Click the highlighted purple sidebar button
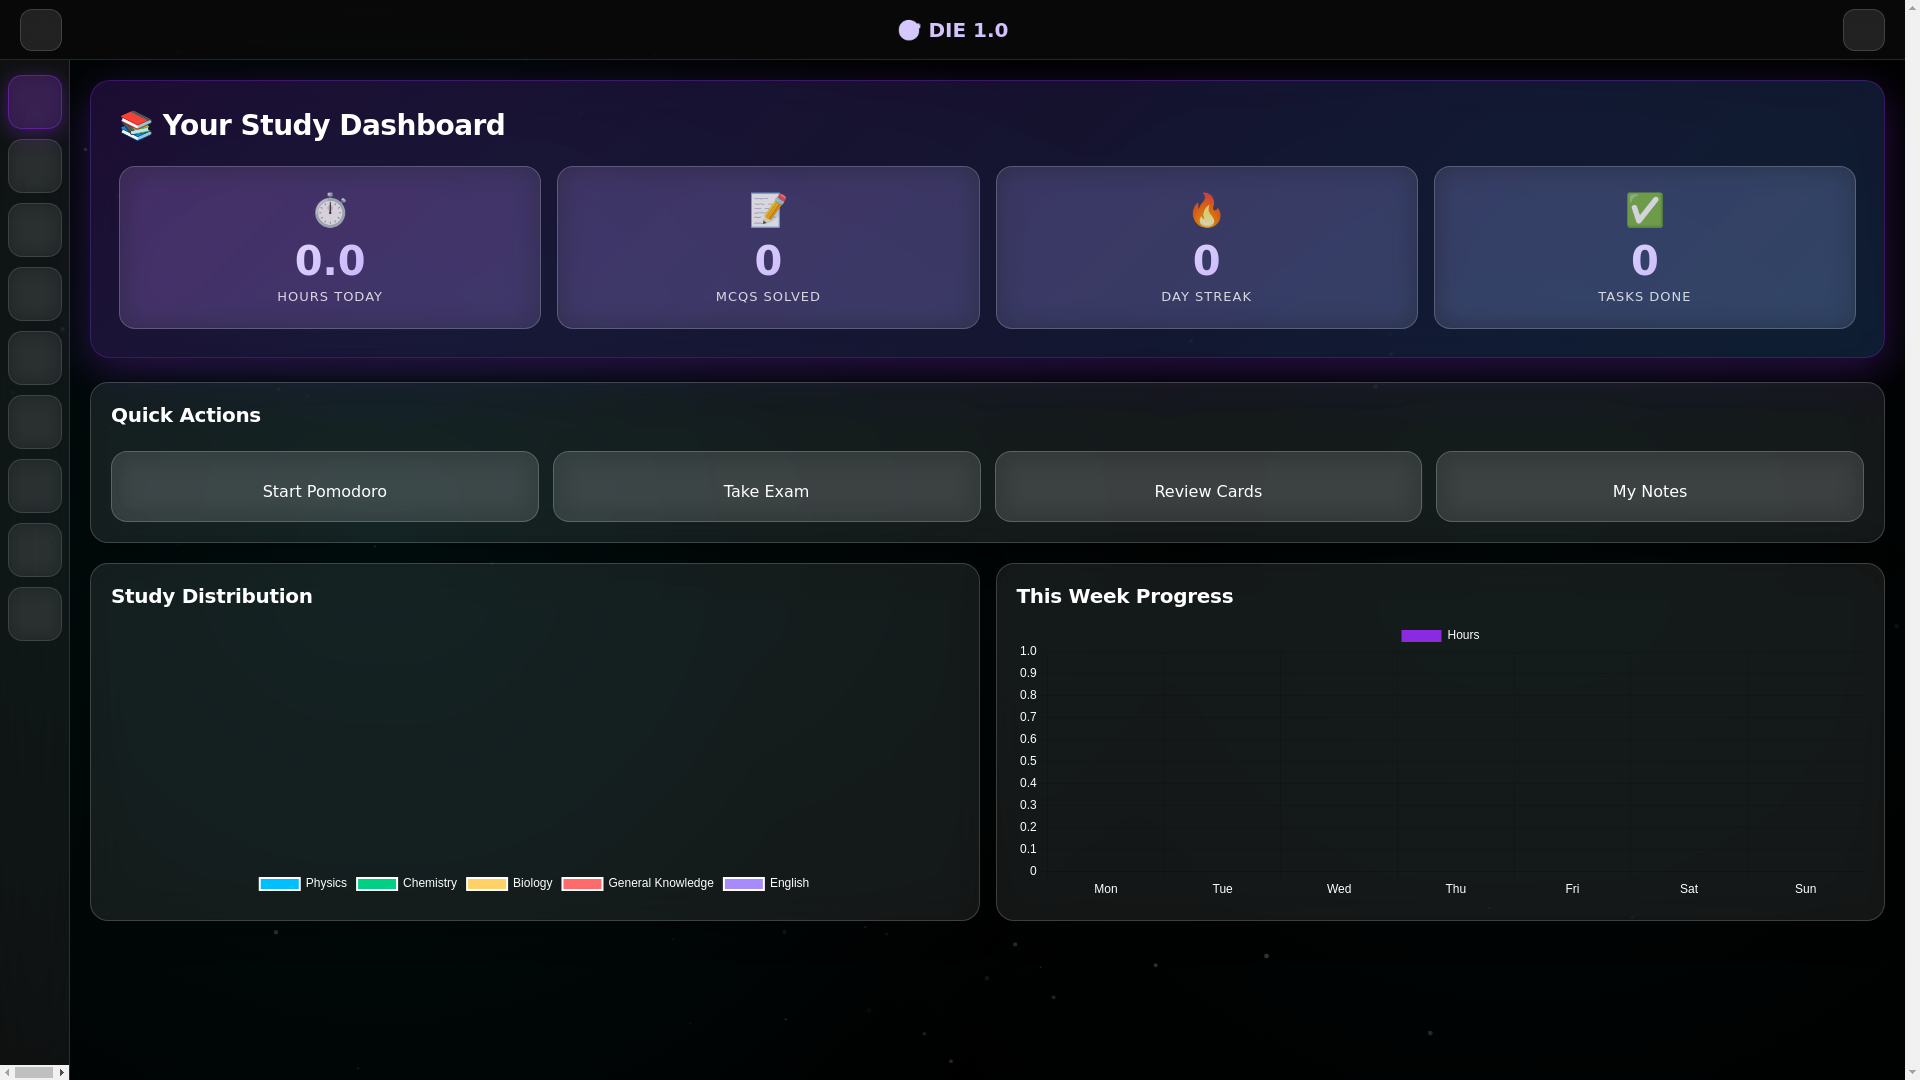Viewport: 1920px width, 1080px height. point(35,102)
